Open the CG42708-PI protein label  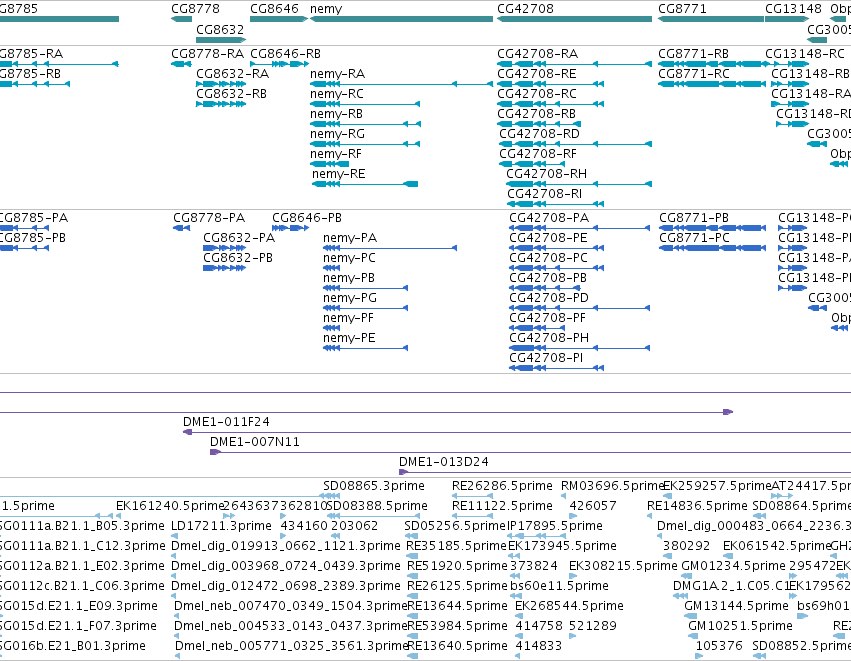(546, 358)
